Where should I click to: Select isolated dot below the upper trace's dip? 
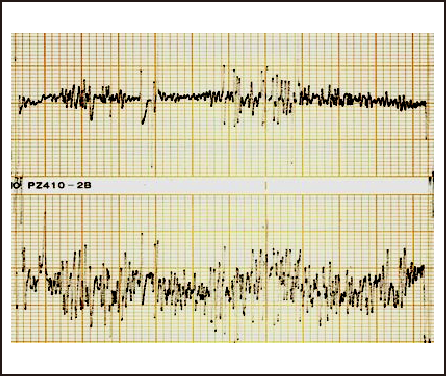coord(152,166)
